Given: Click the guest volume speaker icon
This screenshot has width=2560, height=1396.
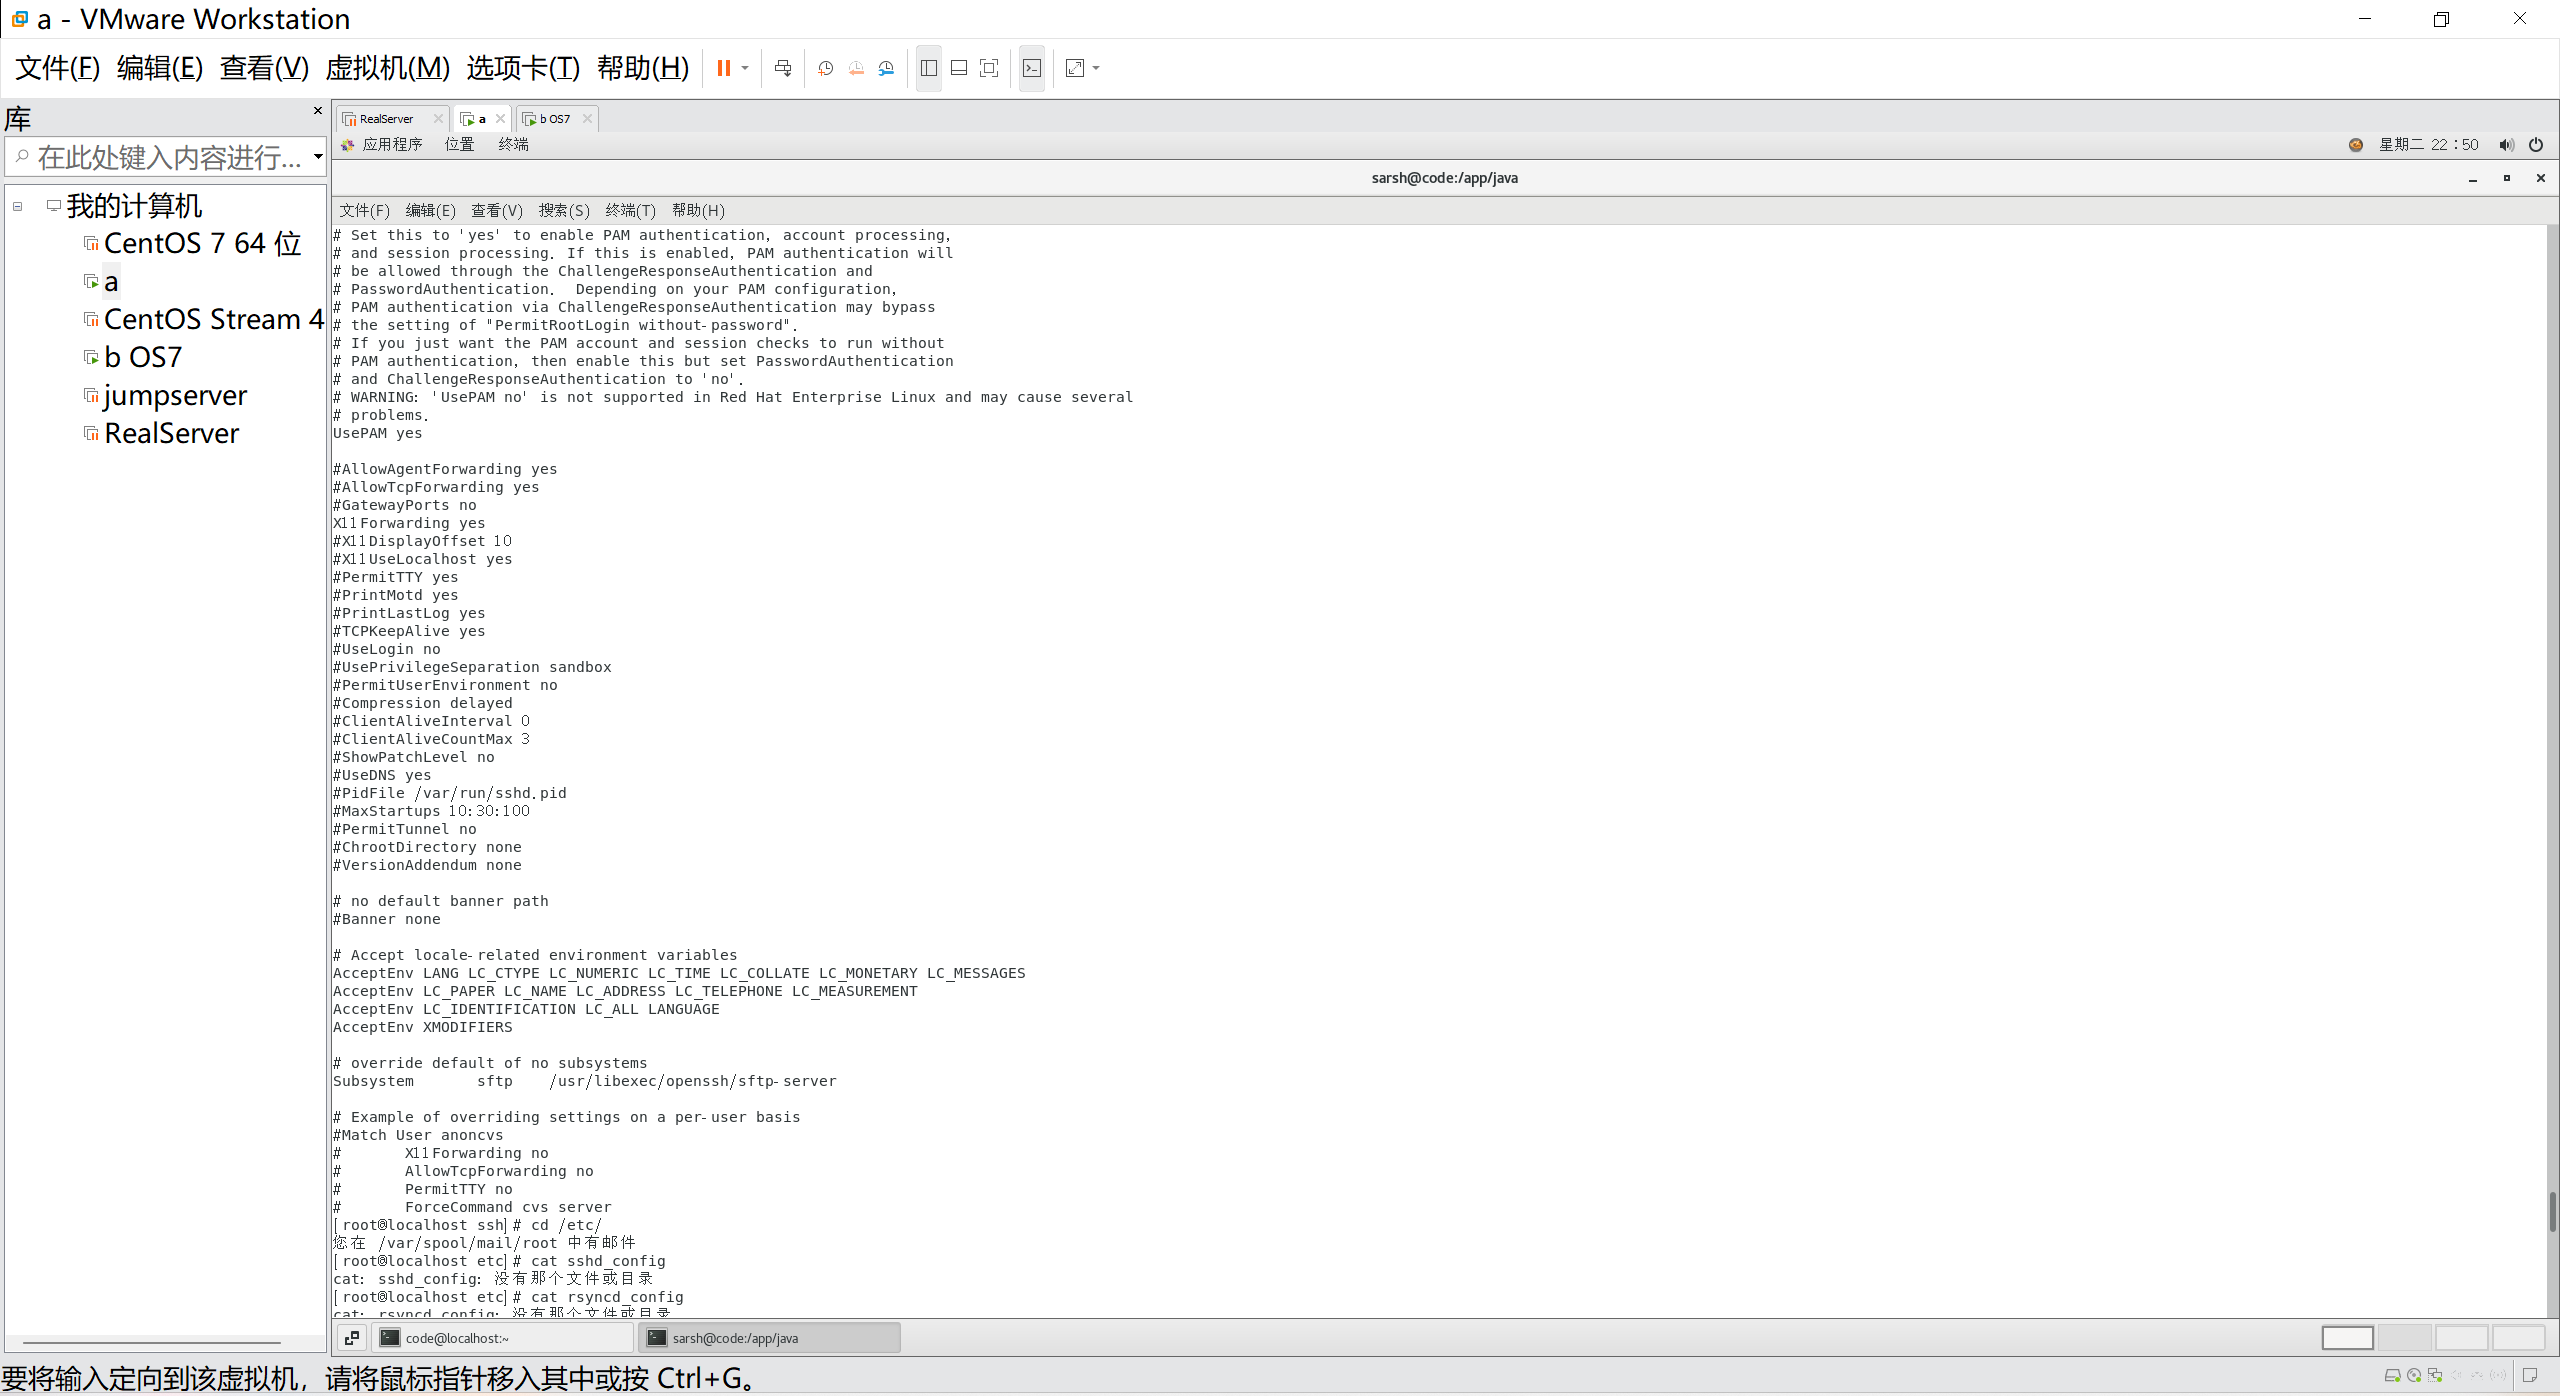Looking at the screenshot, I should point(2506,145).
